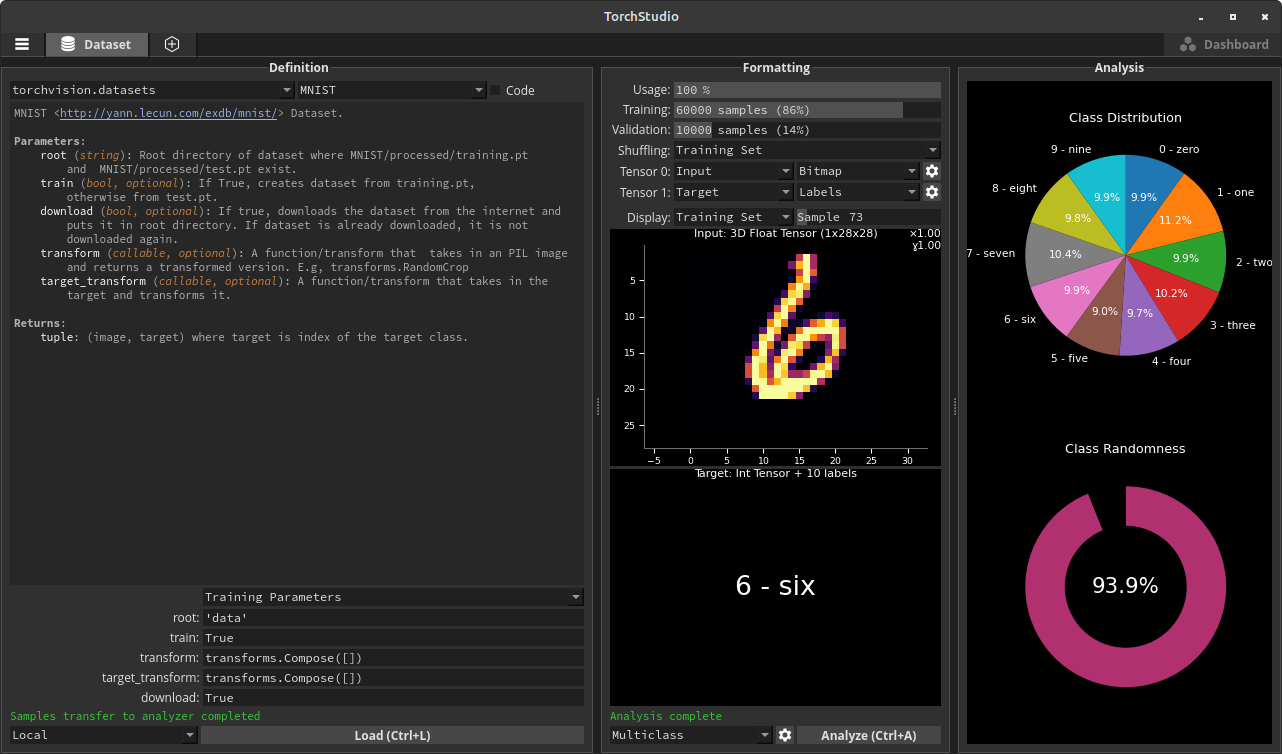The height and width of the screenshot is (754, 1282).
Task: Switch to the Dataset tab
Action: [x=106, y=45]
